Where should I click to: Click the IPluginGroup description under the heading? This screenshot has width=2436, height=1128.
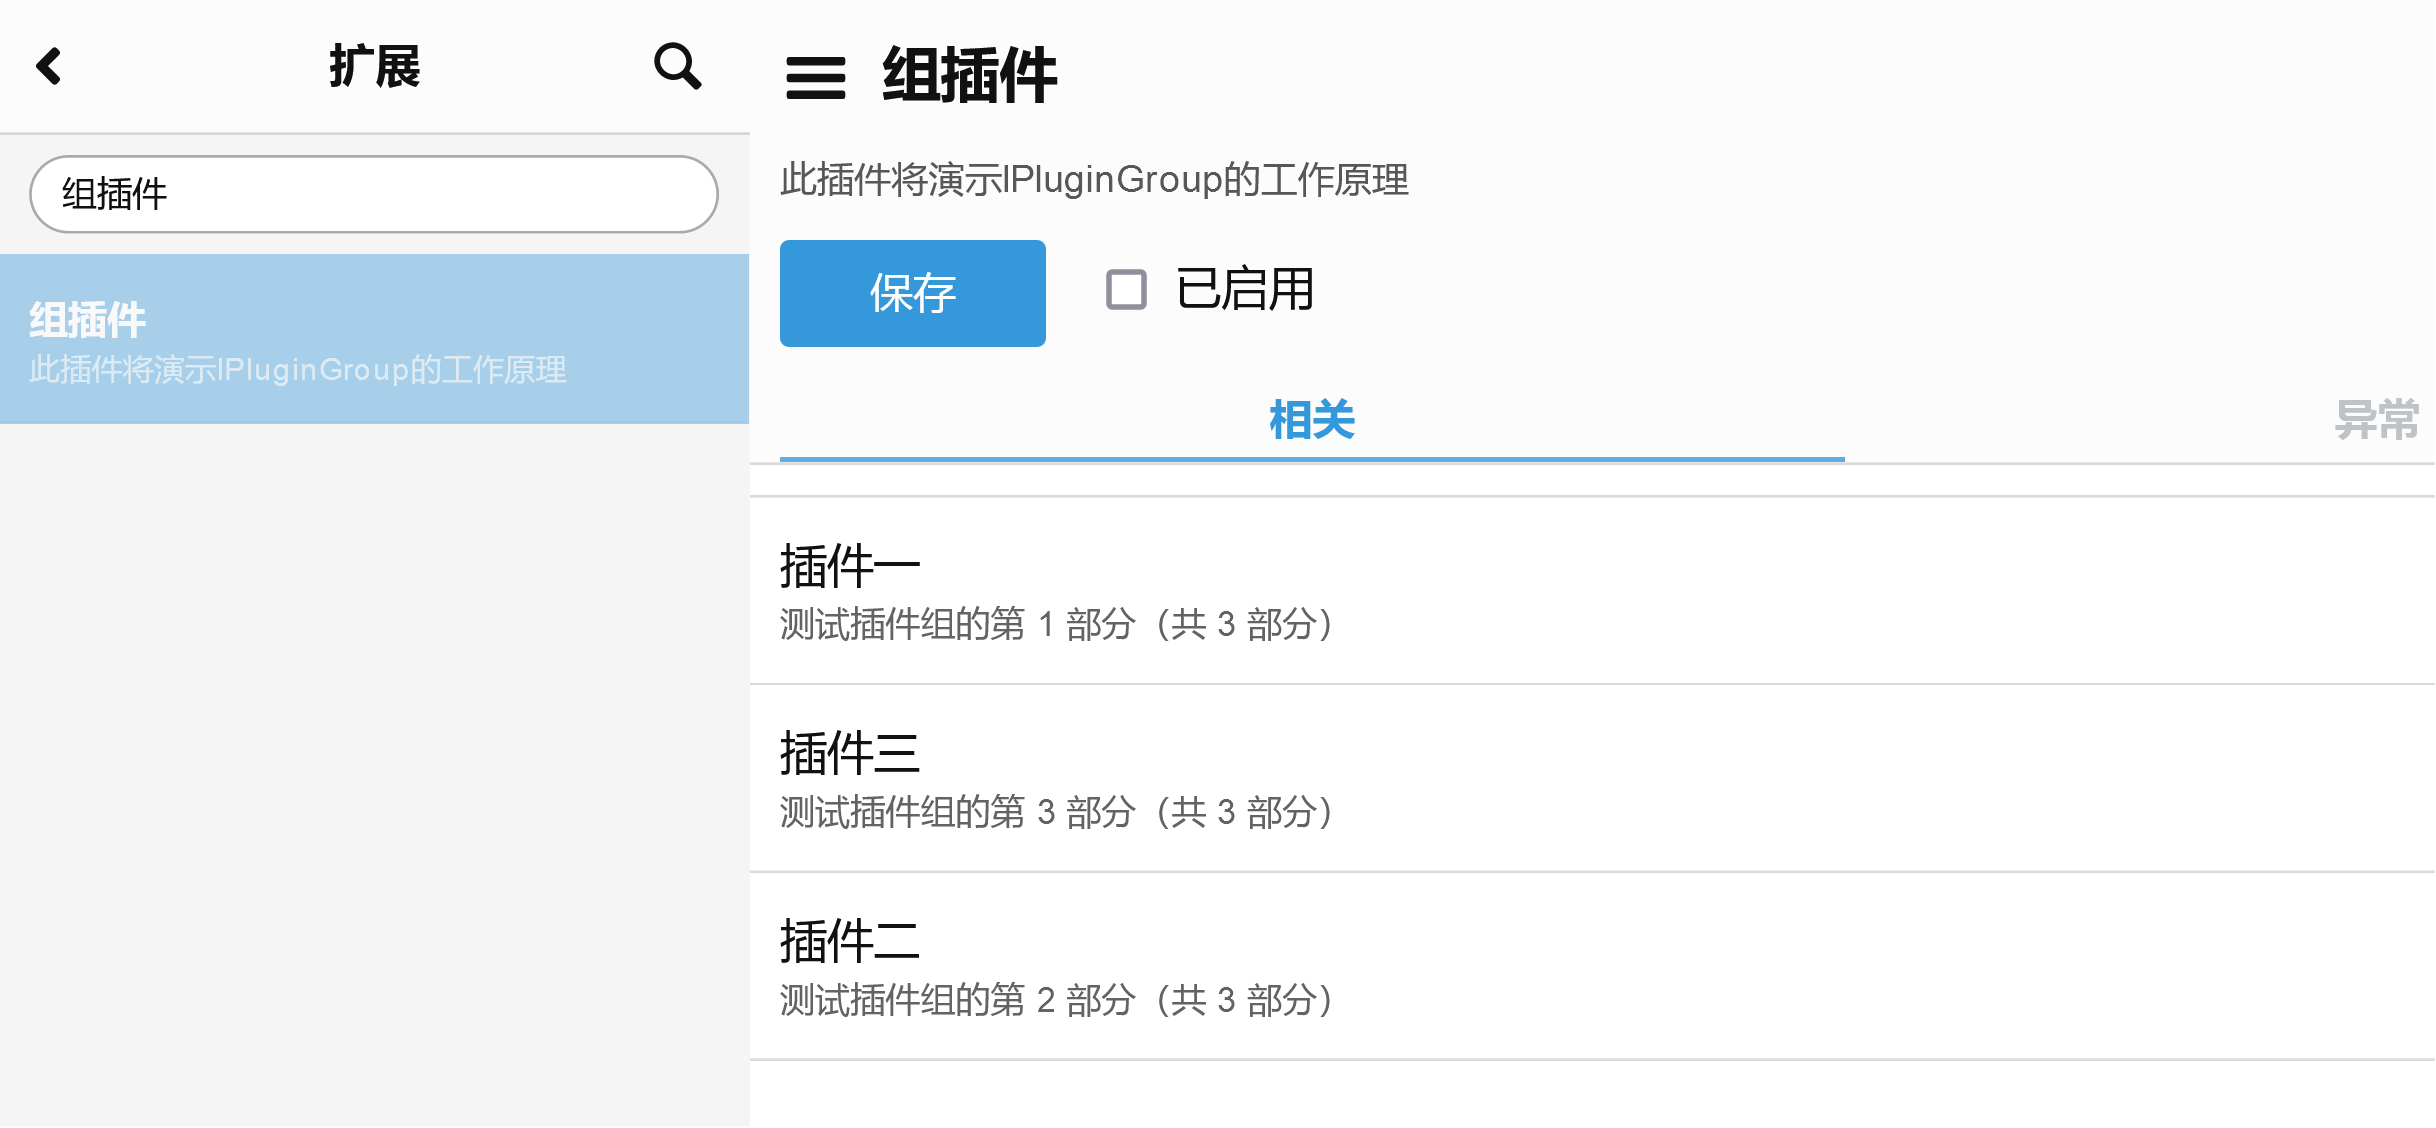[x=1094, y=180]
